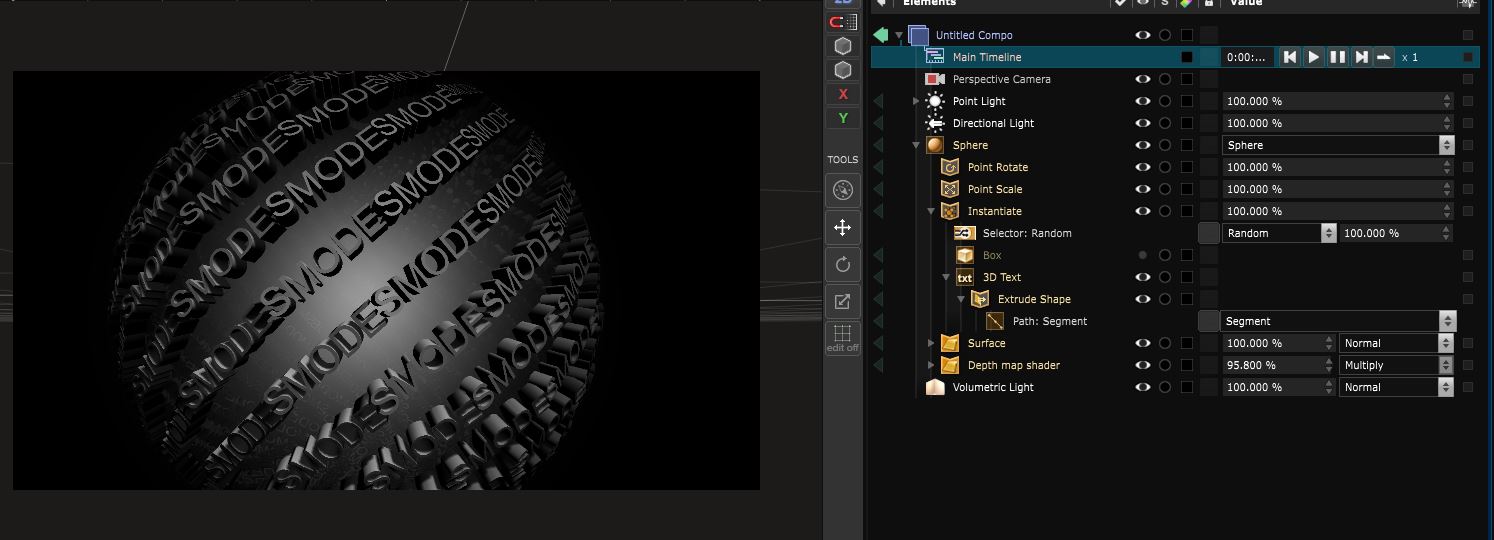The width and height of the screenshot is (1494, 540).
Task: Toggle visibility of Directional Light
Action: pos(1143,123)
